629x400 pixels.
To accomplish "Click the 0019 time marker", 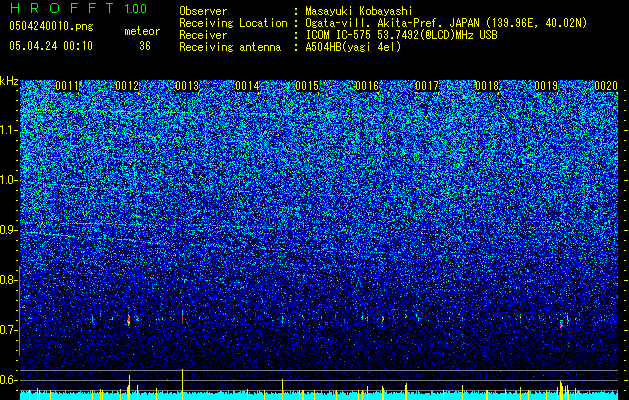I will pos(546,86).
